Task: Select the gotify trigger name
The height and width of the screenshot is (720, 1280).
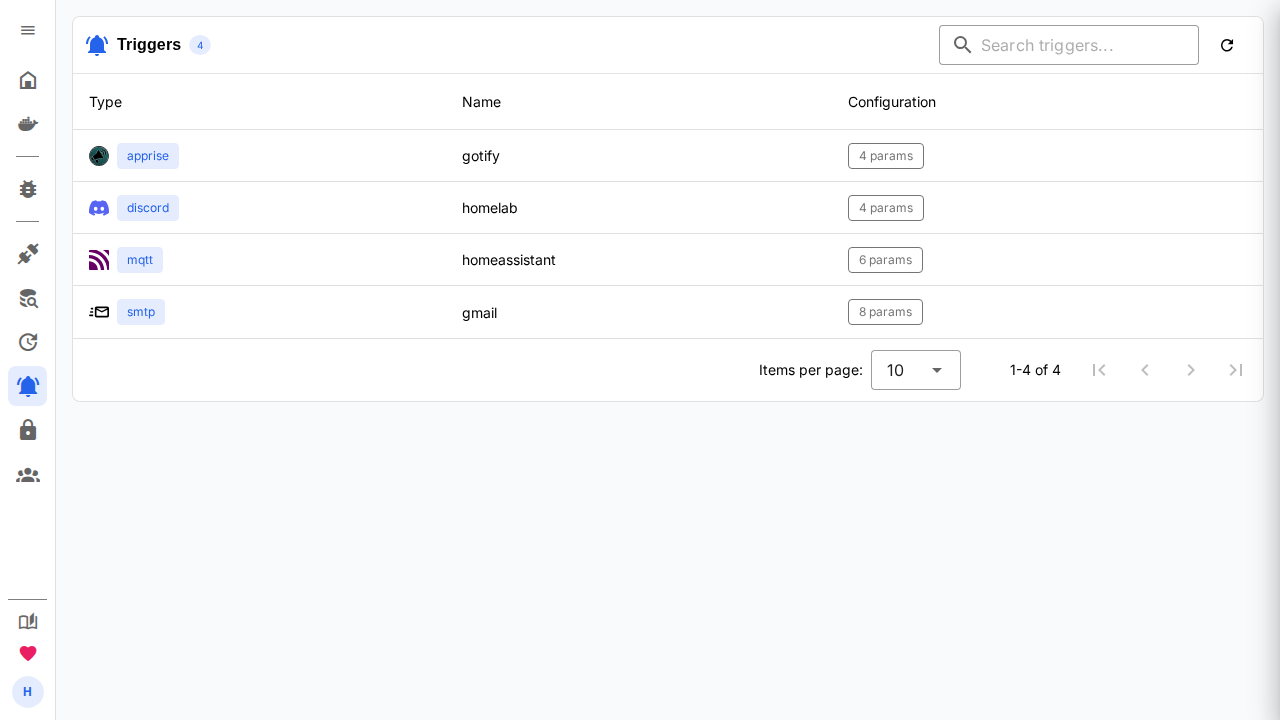Action: tap(481, 156)
